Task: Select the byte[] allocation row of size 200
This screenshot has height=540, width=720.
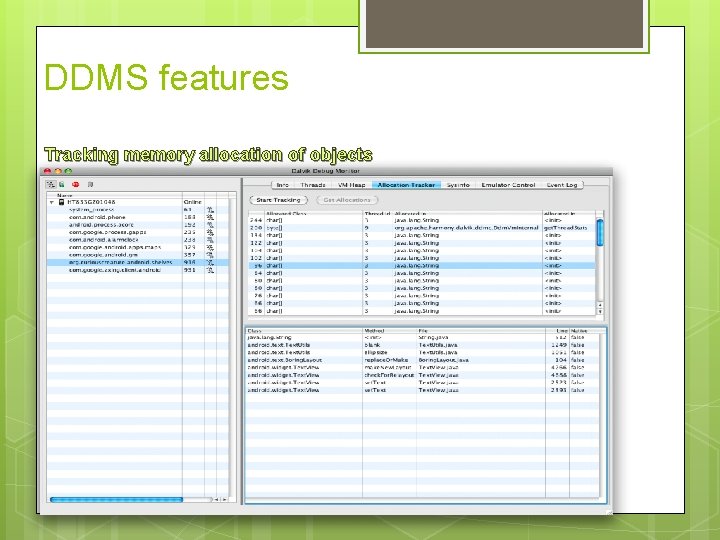Action: coord(422,228)
